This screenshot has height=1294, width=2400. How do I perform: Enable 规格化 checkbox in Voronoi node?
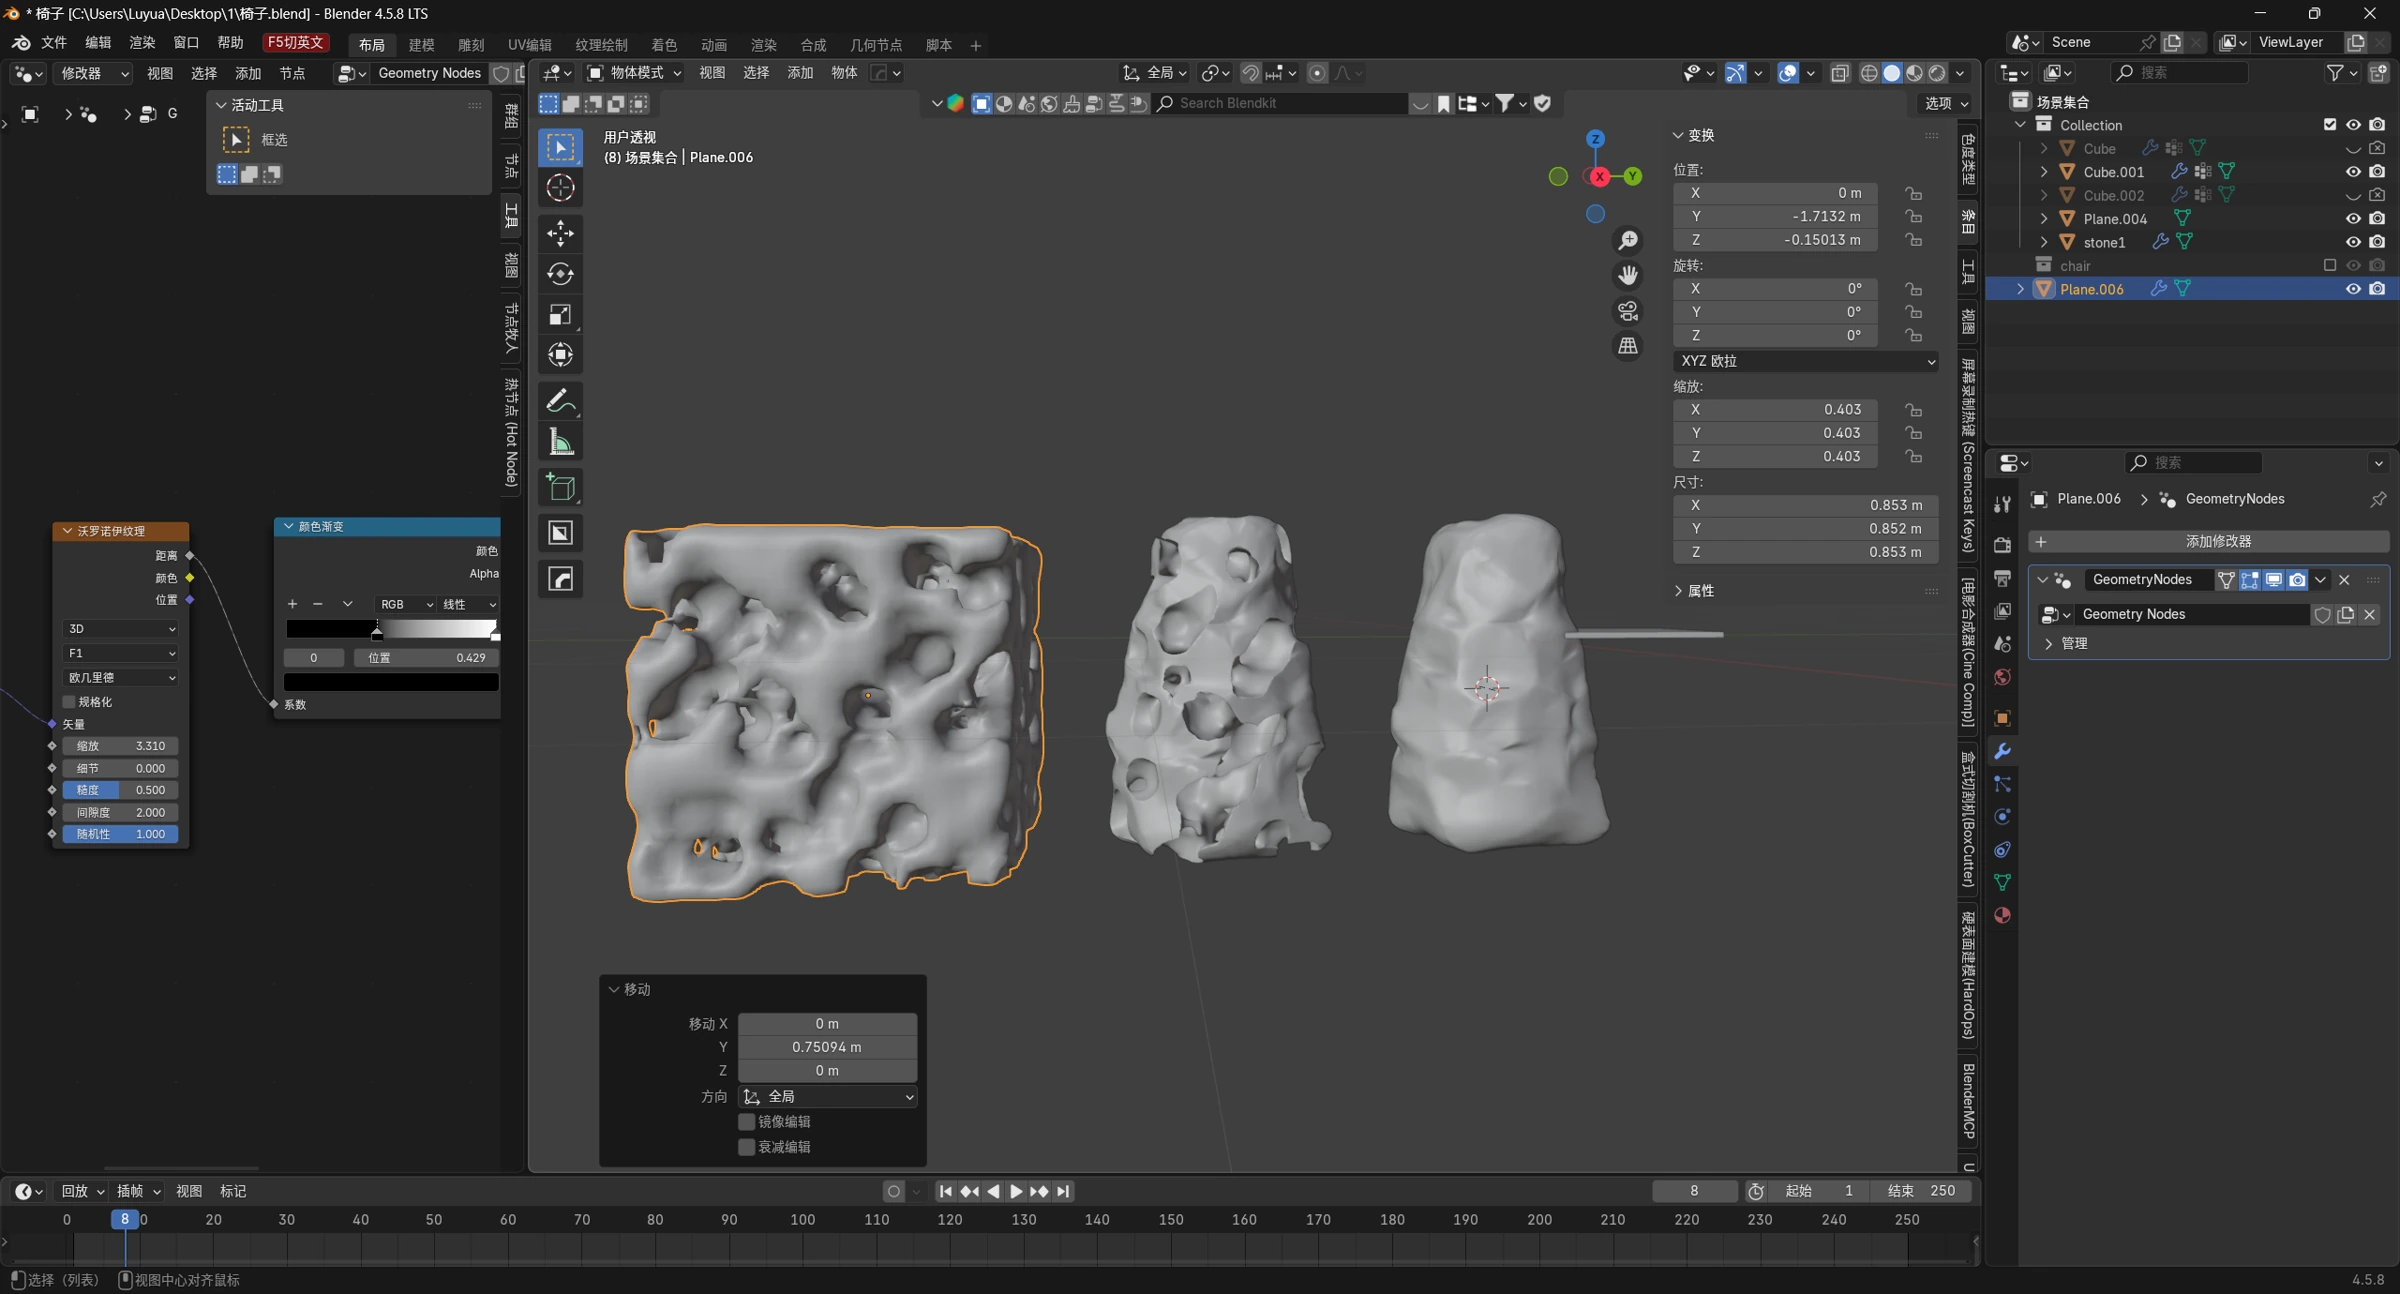[x=69, y=702]
